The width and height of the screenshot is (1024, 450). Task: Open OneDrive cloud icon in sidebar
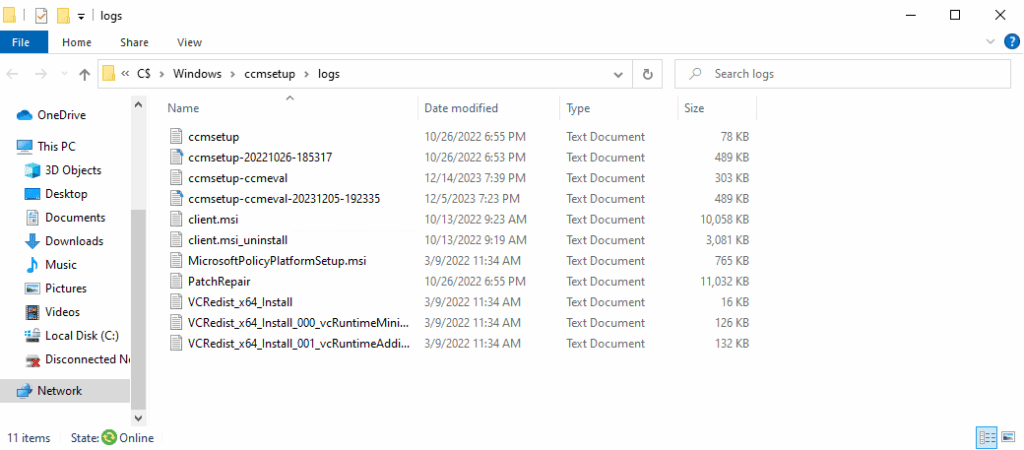pyautogui.click(x=24, y=115)
